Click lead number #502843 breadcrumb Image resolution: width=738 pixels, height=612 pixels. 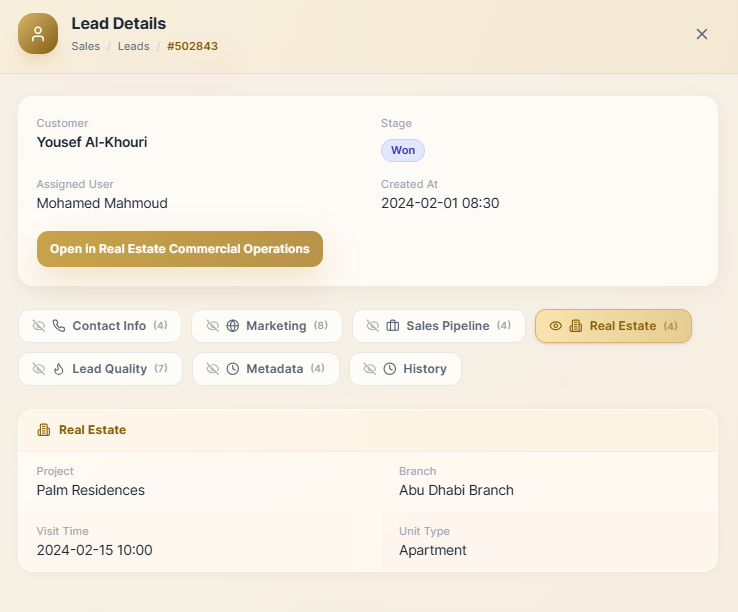(x=193, y=46)
